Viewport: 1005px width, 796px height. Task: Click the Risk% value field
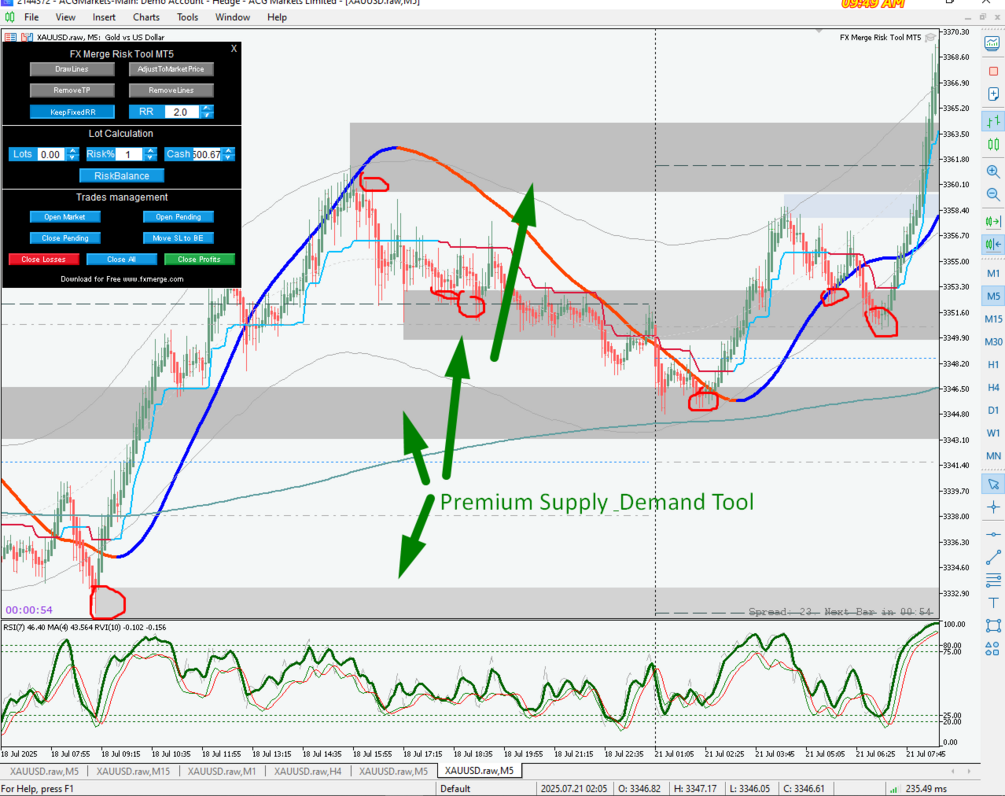(x=129, y=154)
